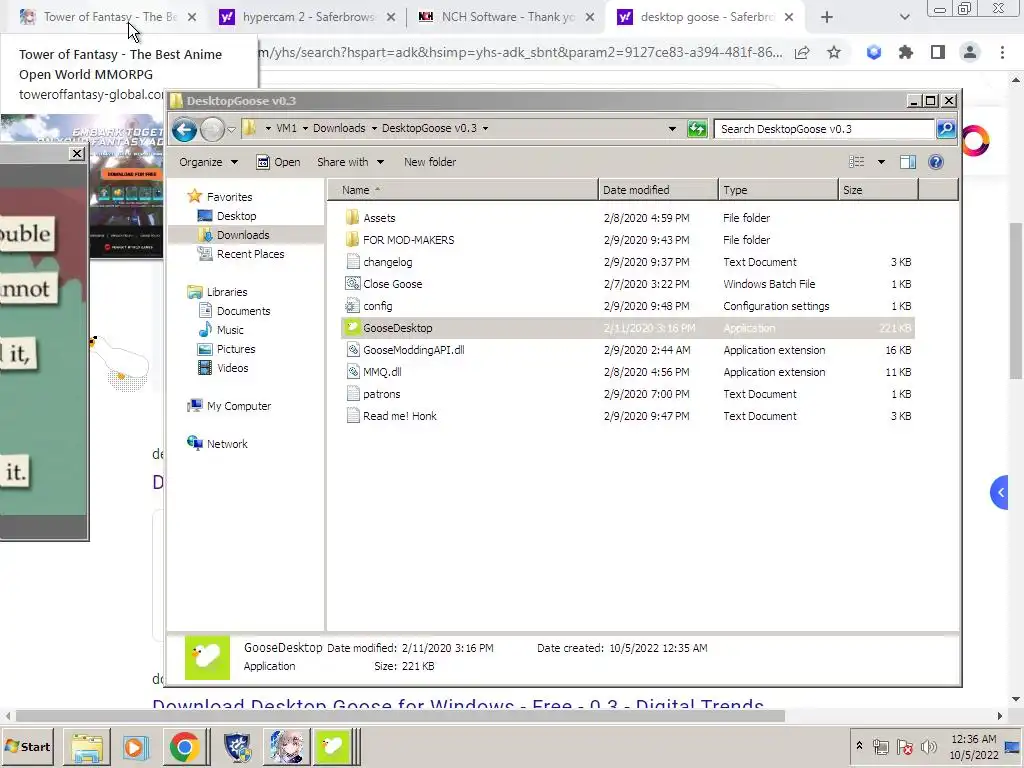This screenshot has height=768, width=1024.
Task: Switch to NCH Software tab
Action: pos(506,17)
